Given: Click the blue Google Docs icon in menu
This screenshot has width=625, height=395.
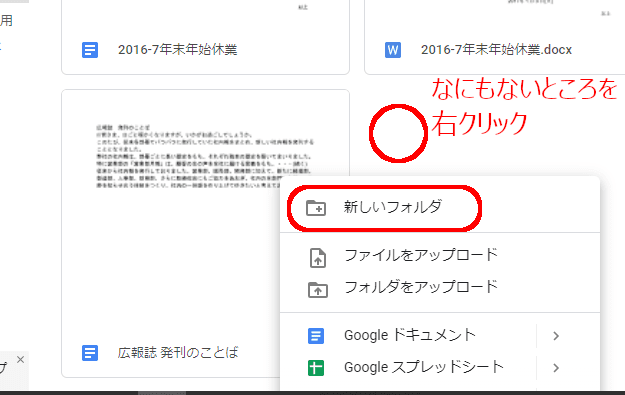Looking at the screenshot, I should (316, 336).
